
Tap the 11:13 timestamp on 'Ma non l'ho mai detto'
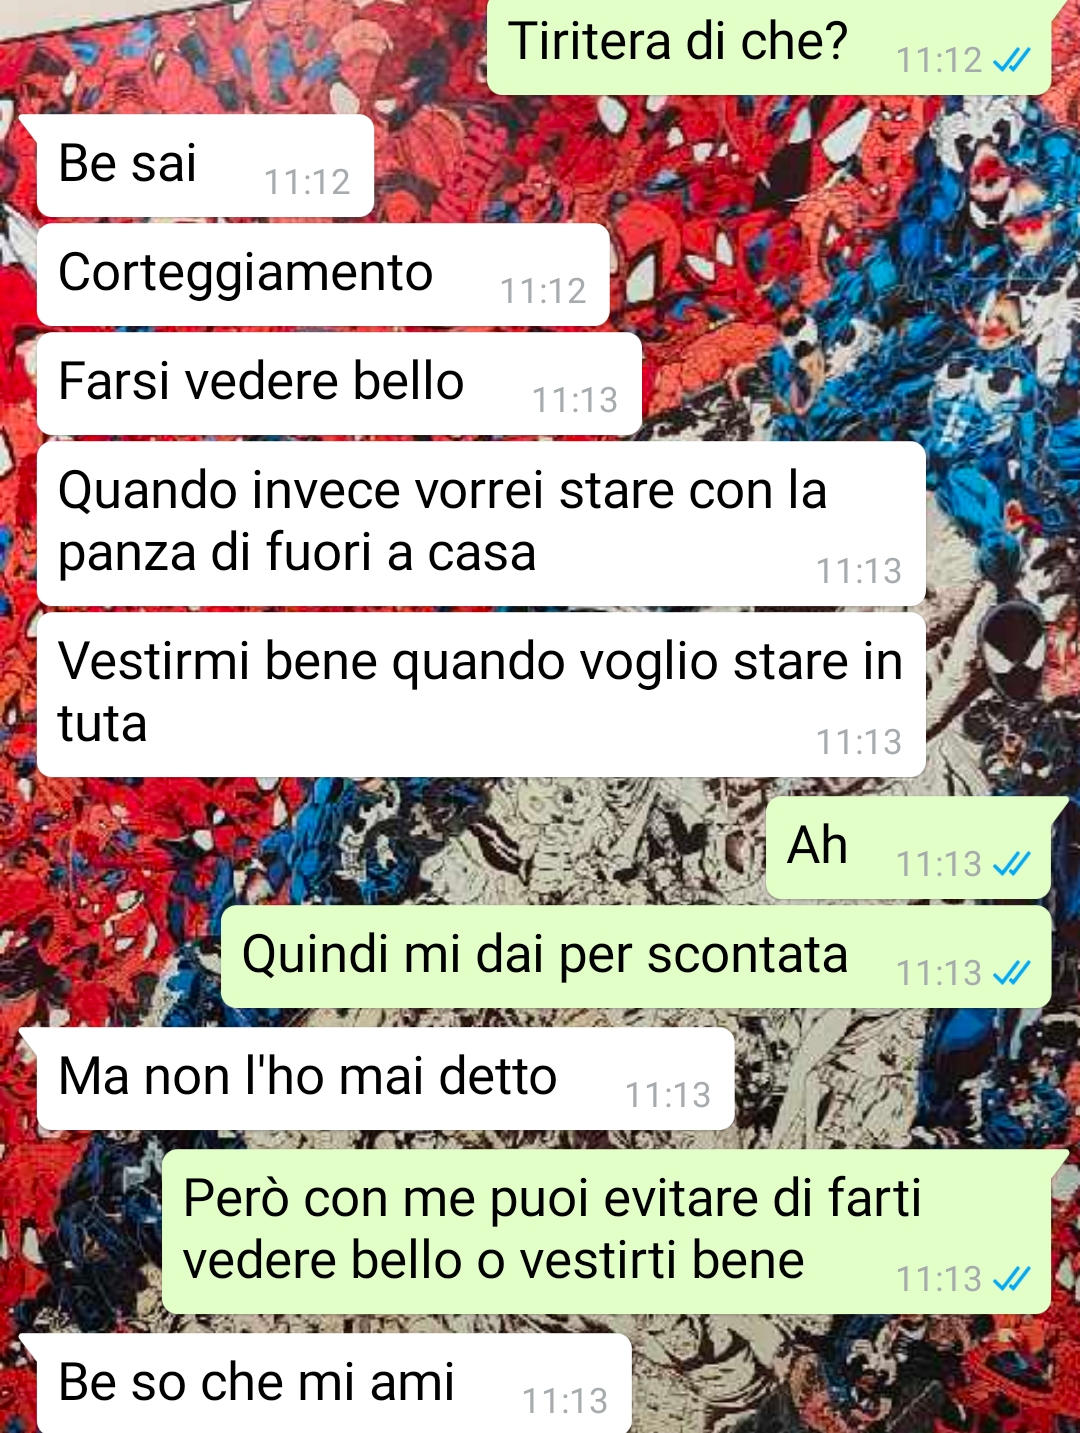tap(668, 1095)
